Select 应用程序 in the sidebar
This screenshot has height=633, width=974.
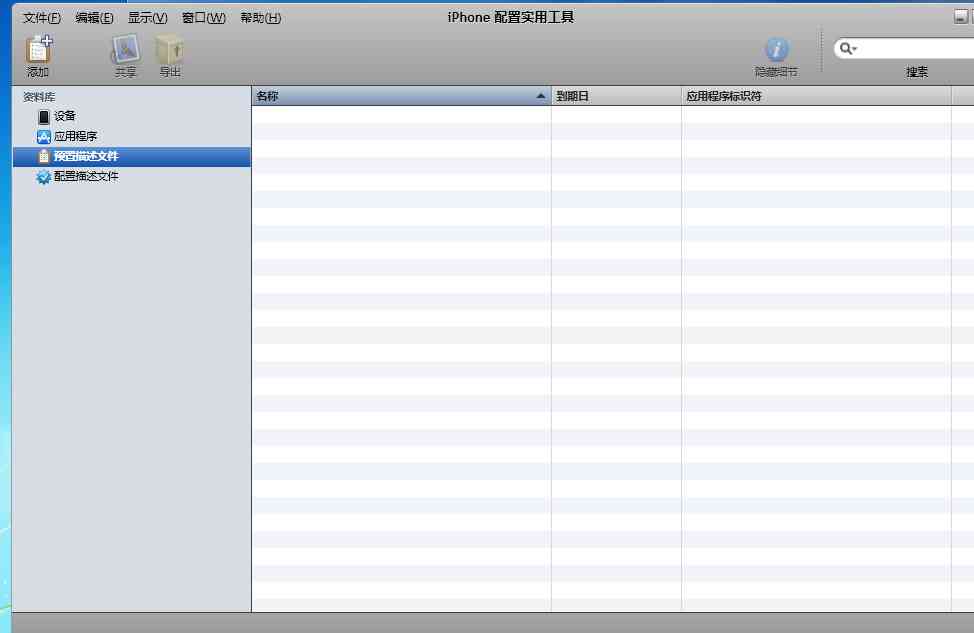[x=132, y=136]
